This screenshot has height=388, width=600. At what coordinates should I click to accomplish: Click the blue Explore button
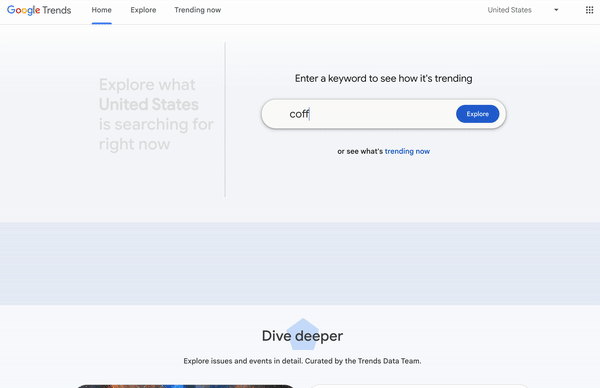(477, 114)
